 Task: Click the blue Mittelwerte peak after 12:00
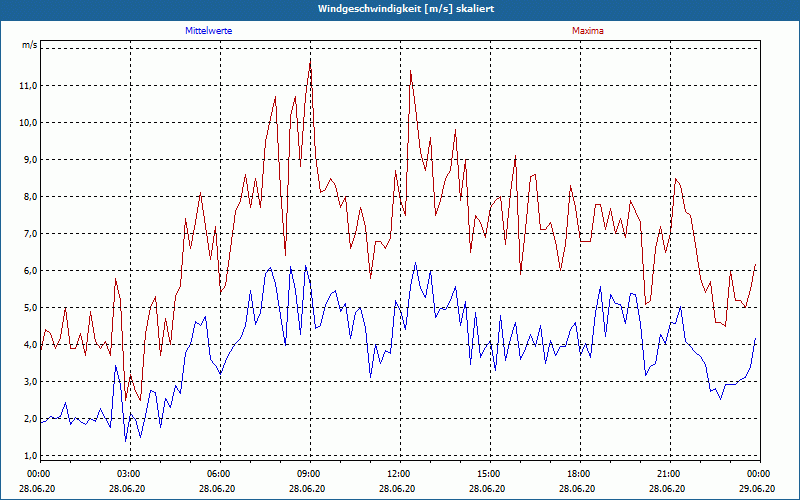pos(415,263)
